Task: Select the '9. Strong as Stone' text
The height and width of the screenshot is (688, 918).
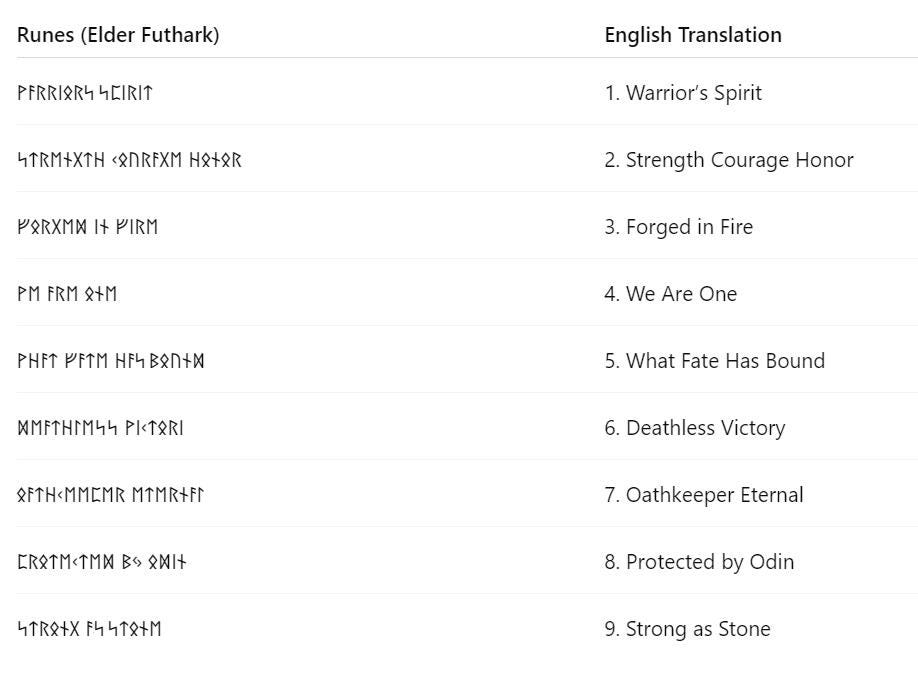Action: click(x=687, y=629)
